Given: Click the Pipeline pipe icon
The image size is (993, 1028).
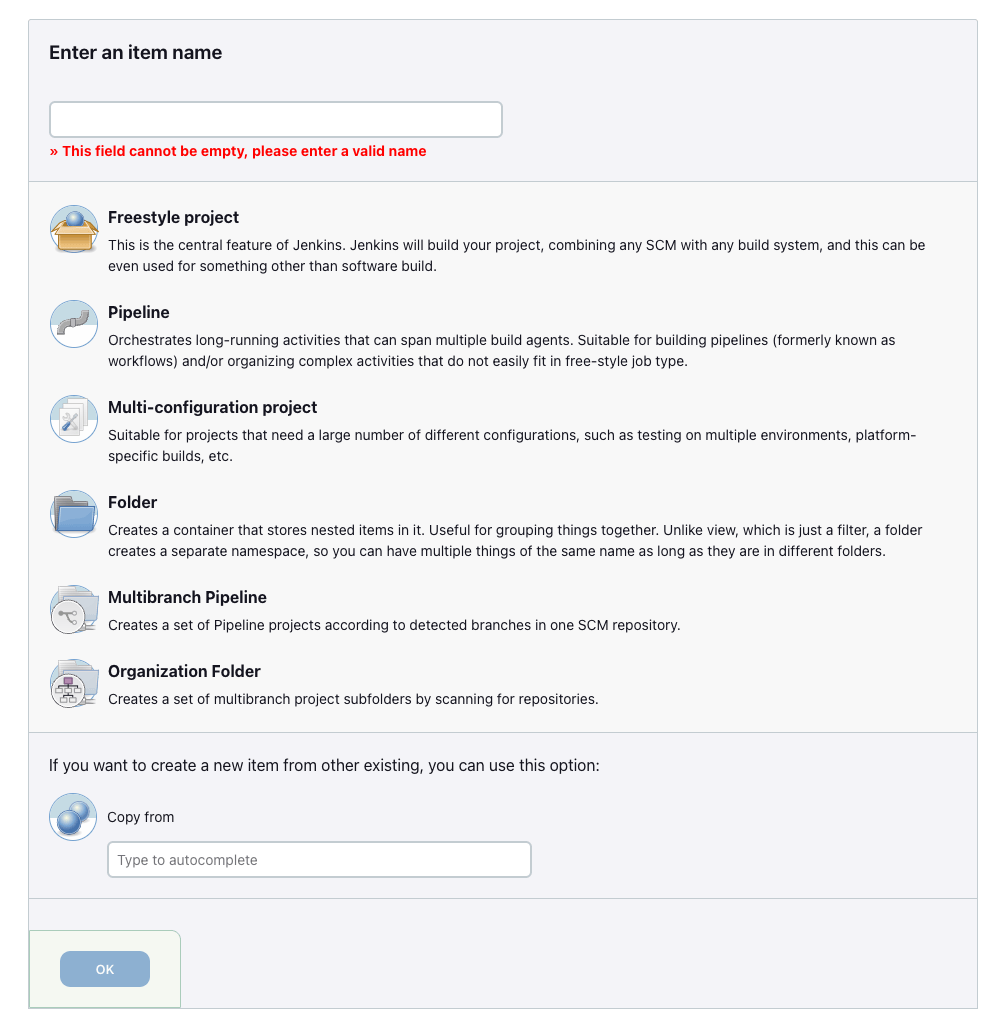Looking at the screenshot, I should tap(74, 324).
